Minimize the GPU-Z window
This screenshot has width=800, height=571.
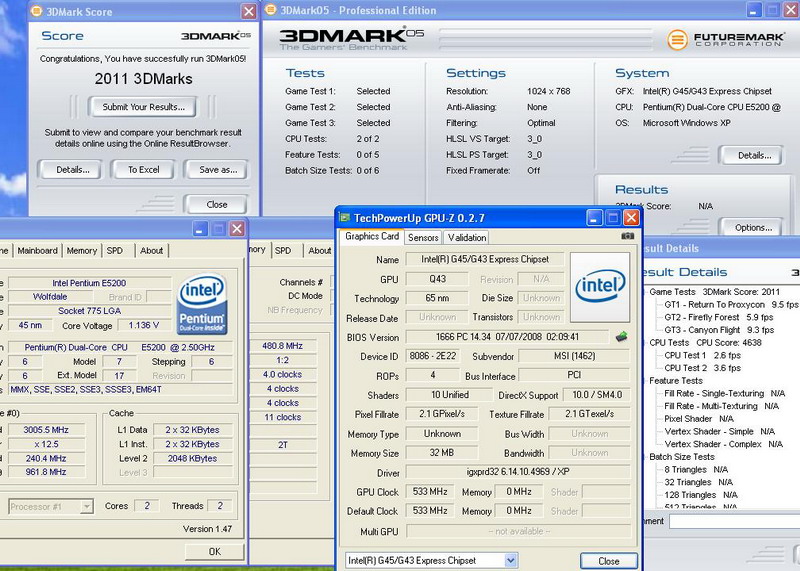click(x=594, y=218)
